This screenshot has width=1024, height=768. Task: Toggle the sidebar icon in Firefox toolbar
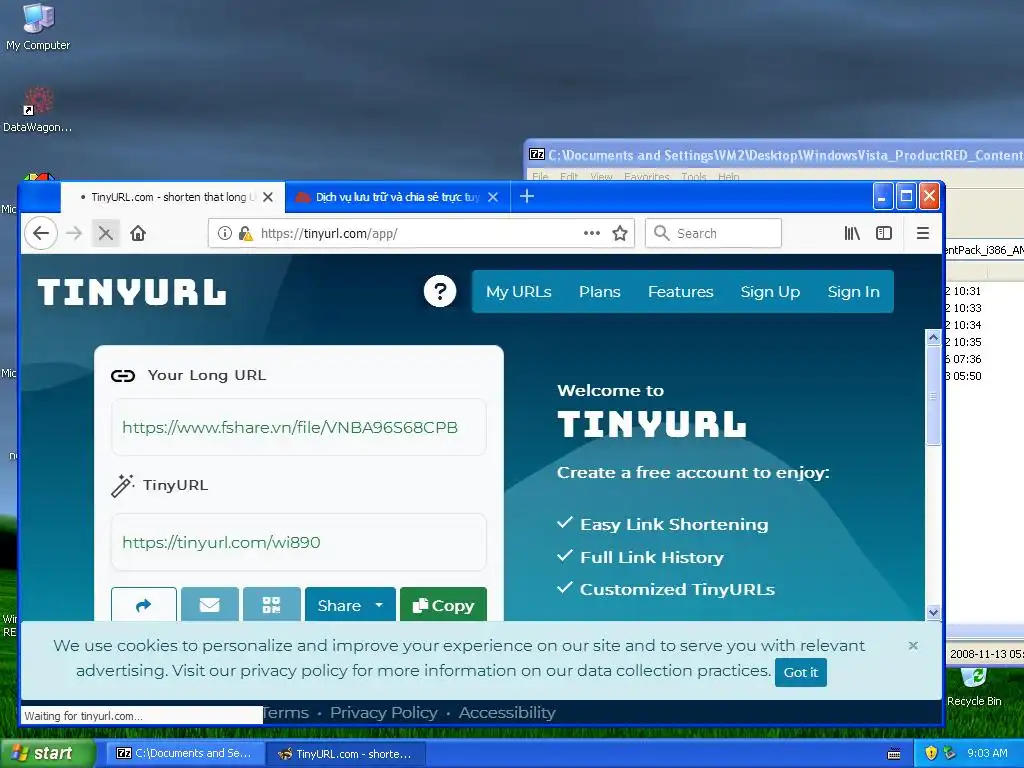click(x=884, y=233)
